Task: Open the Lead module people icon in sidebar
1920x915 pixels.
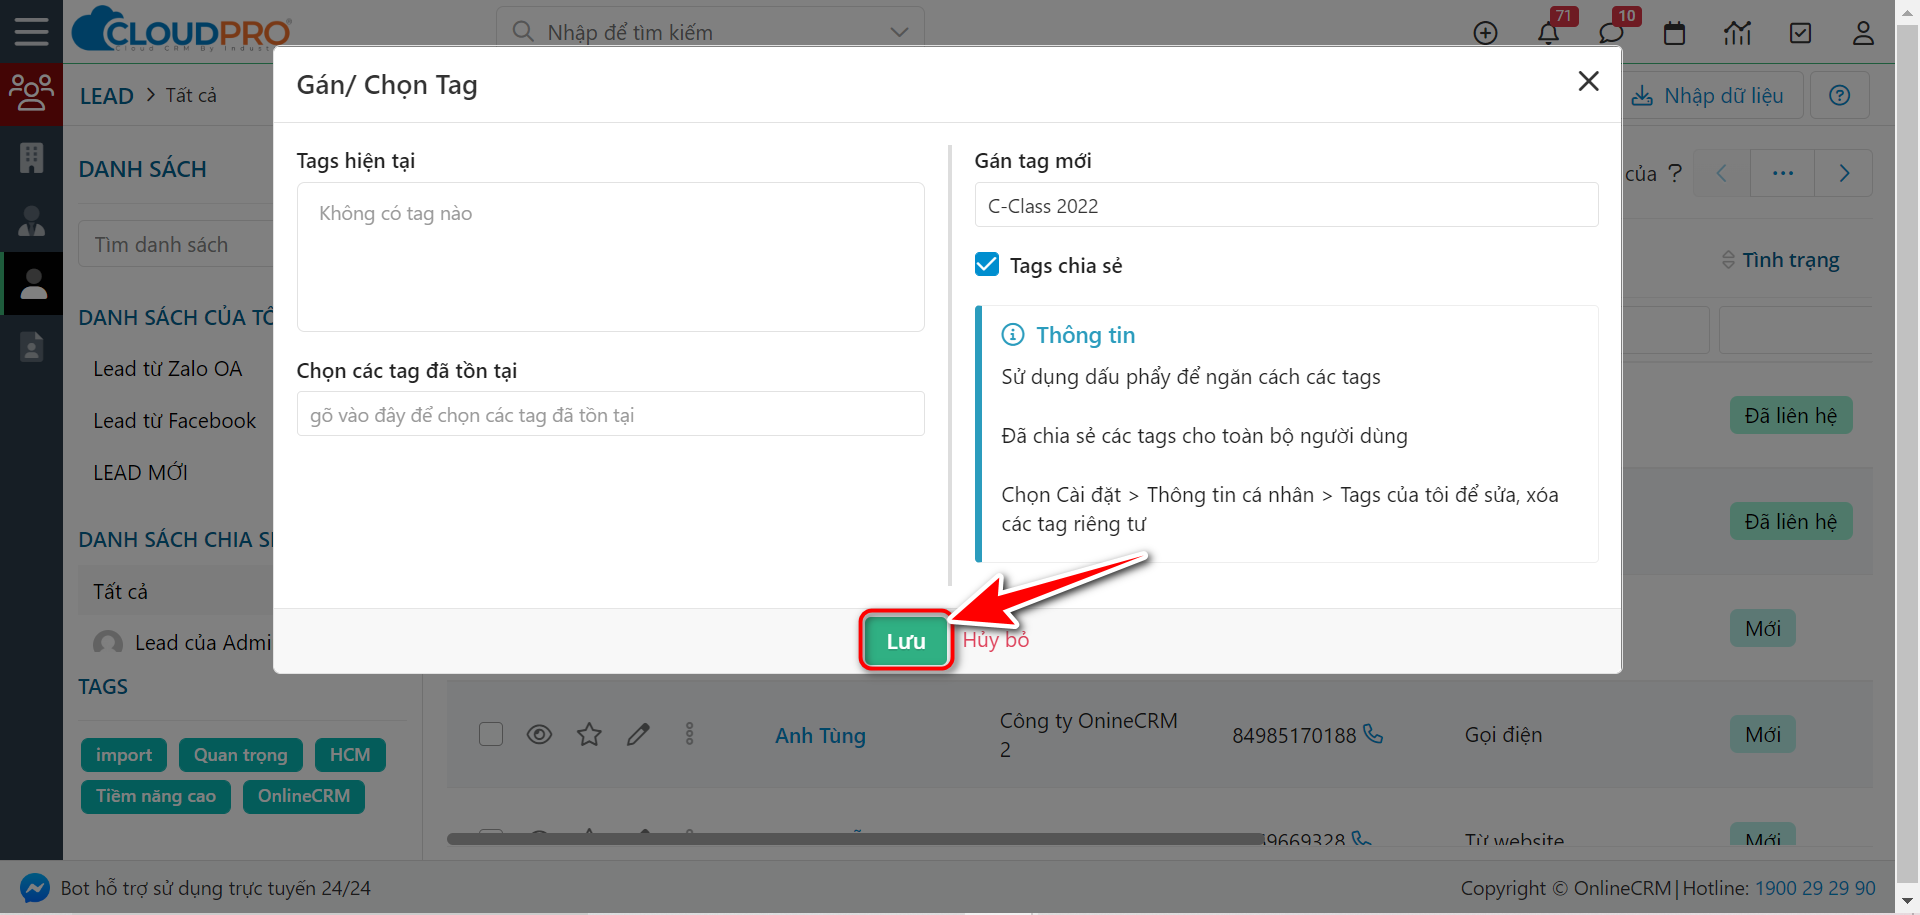Action: click(x=31, y=92)
